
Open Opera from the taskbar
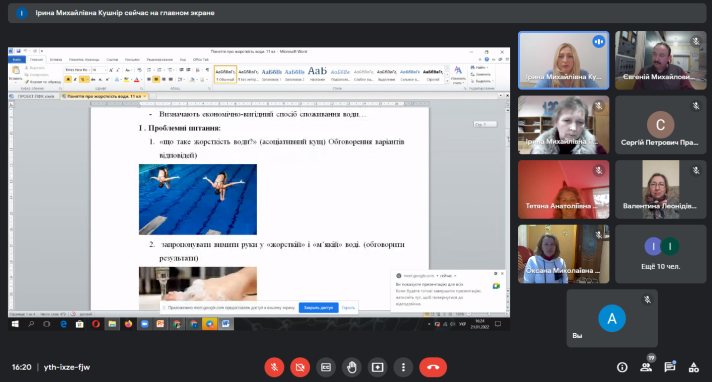(x=96, y=324)
